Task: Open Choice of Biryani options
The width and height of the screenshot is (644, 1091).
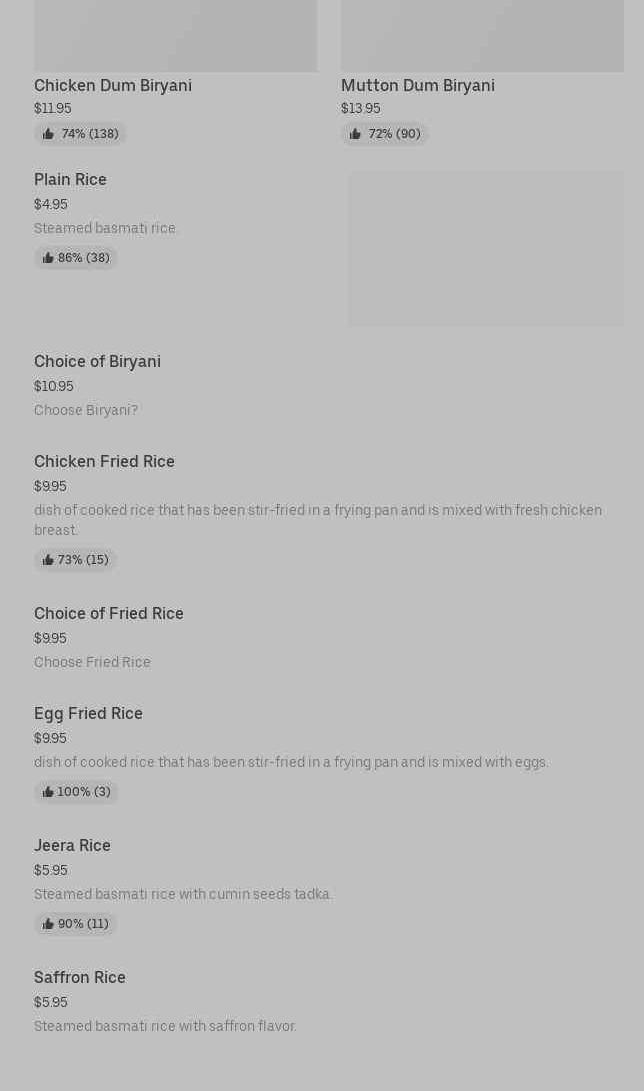Action: coord(97,362)
